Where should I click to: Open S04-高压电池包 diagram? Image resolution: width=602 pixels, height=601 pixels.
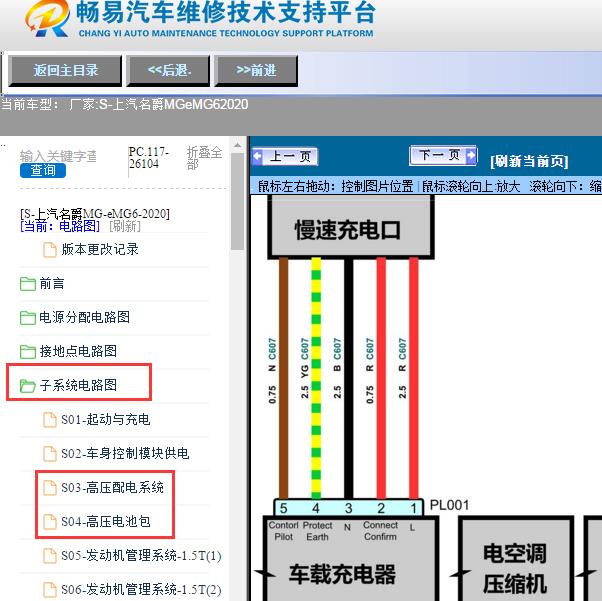coord(106,522)
